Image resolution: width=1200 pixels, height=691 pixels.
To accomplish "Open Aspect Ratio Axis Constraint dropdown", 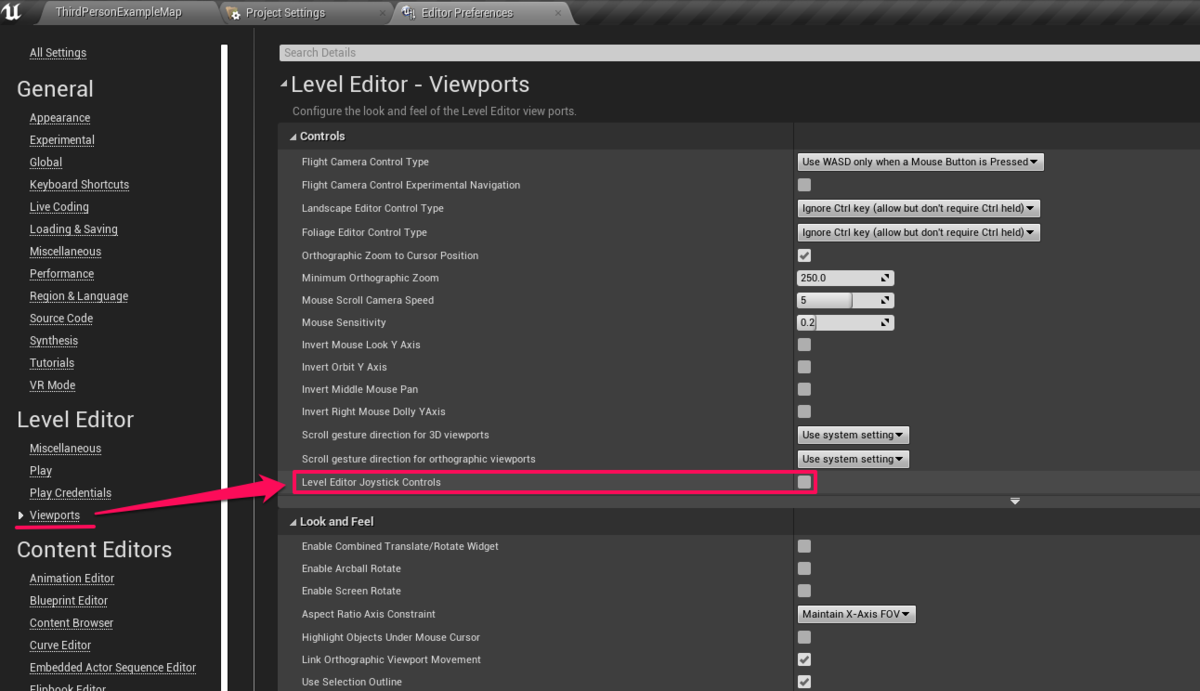I will pyautogui.click(x=856, y=614).
